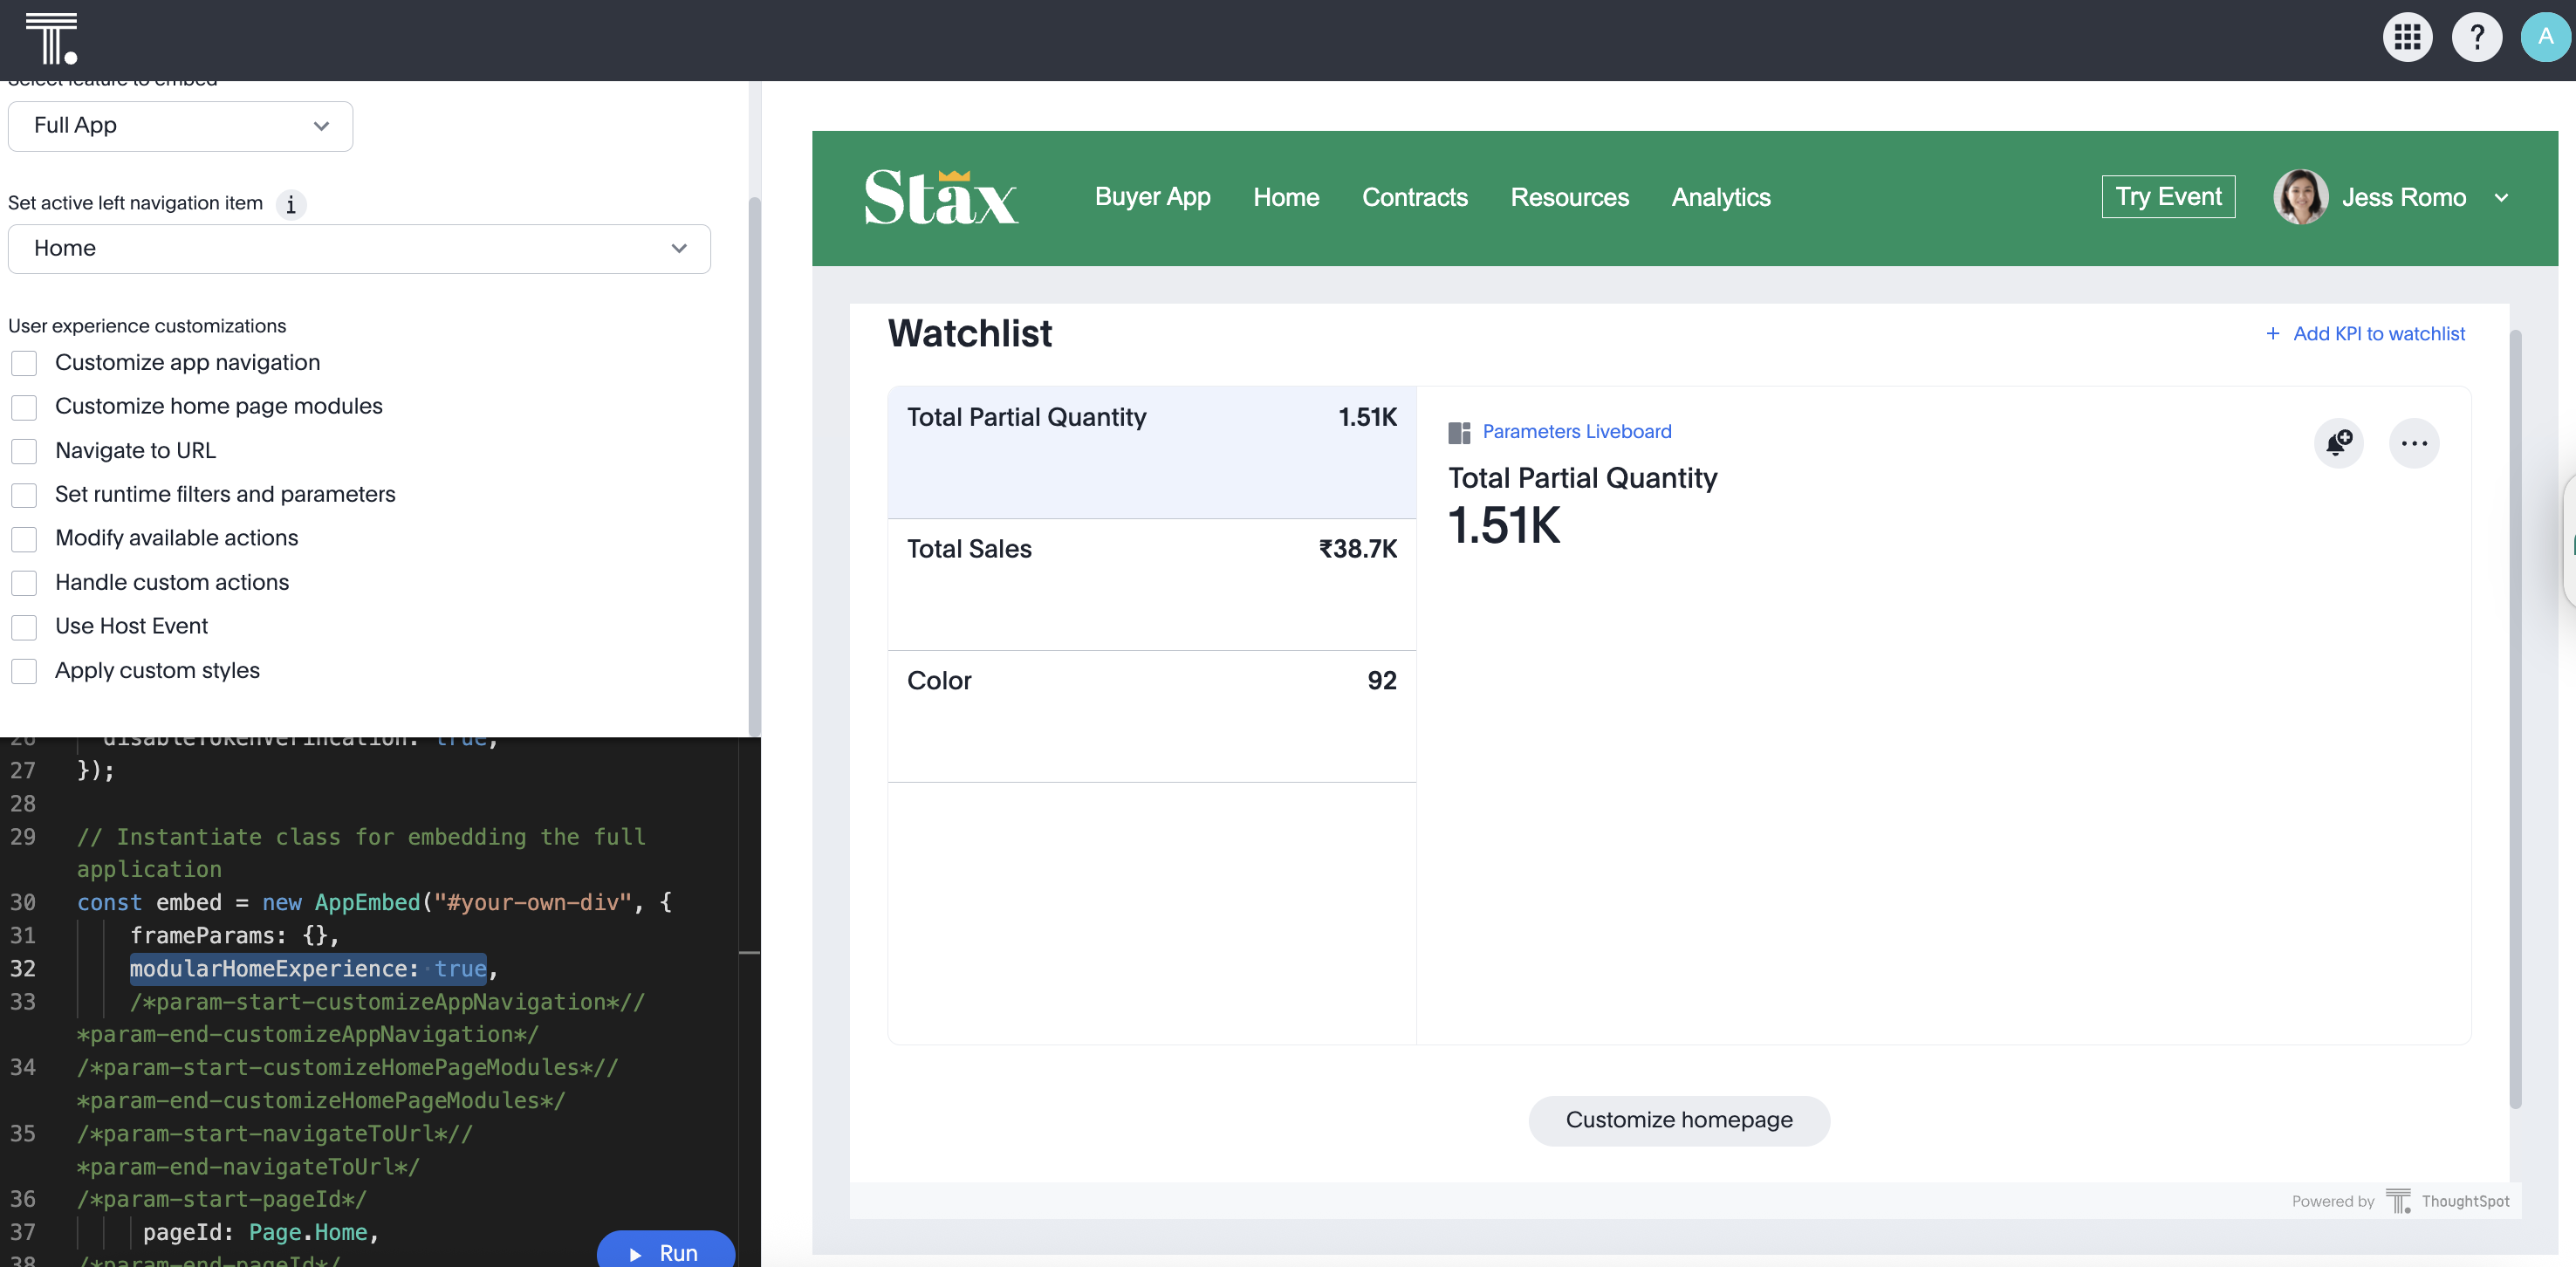Screen dimensions: 2576x1267
Task: Expand Jess Romo profile chevron
Action: point(2501,198)
